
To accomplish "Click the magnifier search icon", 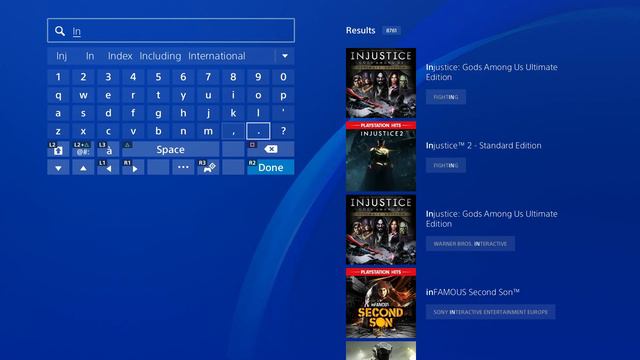I will tap(60, 31).
